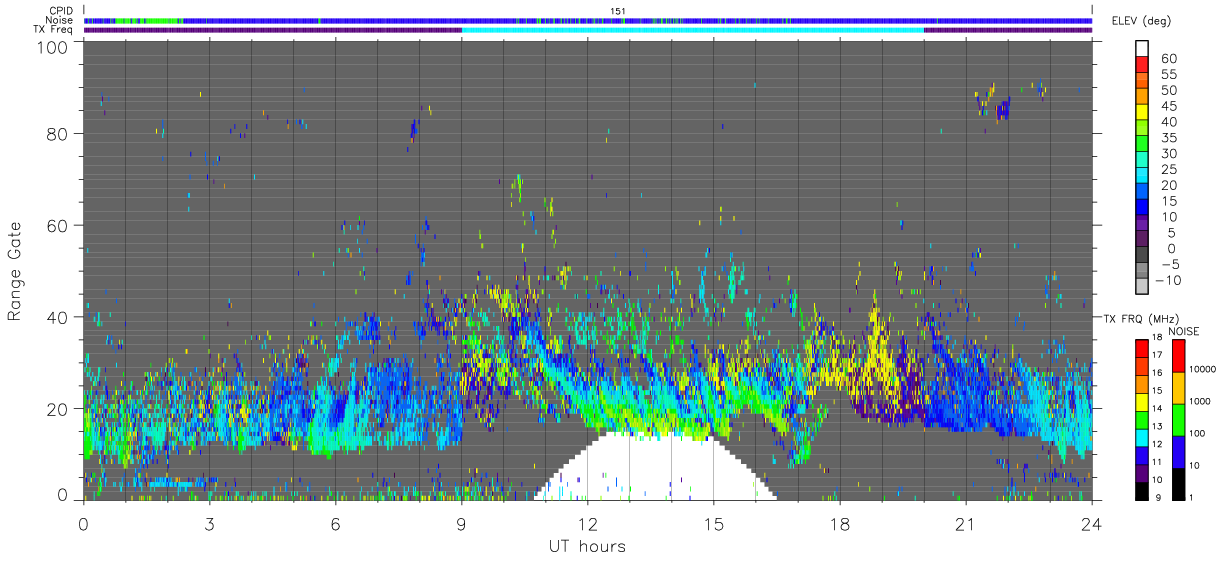Screen dimensions: 1228x567
Task: Pick the black bottom swatch in TX FRQ colorbar
Action: pos(1142,489)
